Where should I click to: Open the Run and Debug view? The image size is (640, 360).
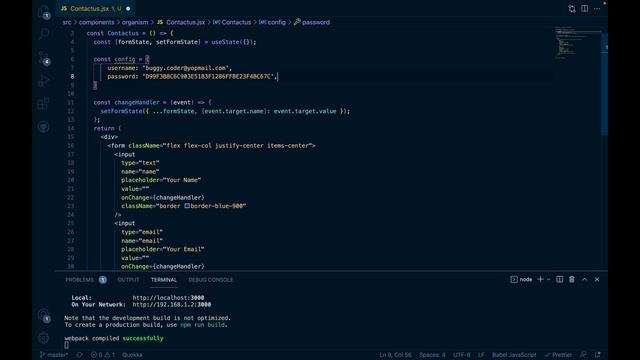[x=44, y=80]
